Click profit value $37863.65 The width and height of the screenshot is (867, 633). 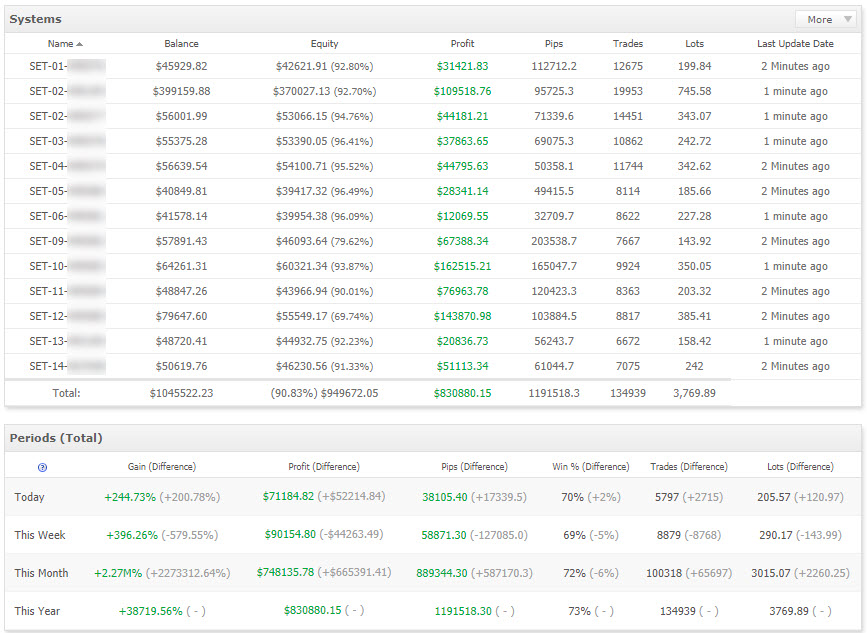pyautogui.click(x=462, y=141)
